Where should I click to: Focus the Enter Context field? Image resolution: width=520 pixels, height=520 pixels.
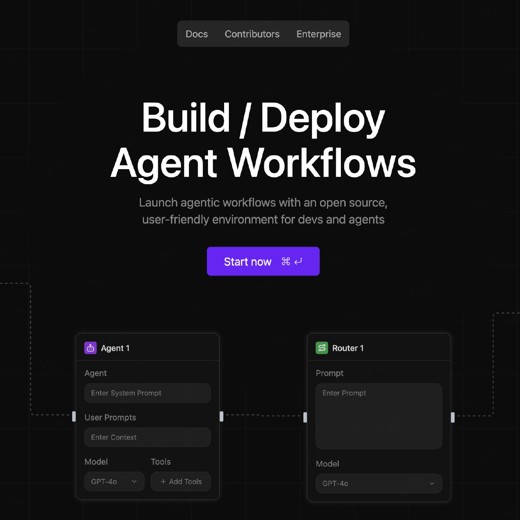(147, 437)
